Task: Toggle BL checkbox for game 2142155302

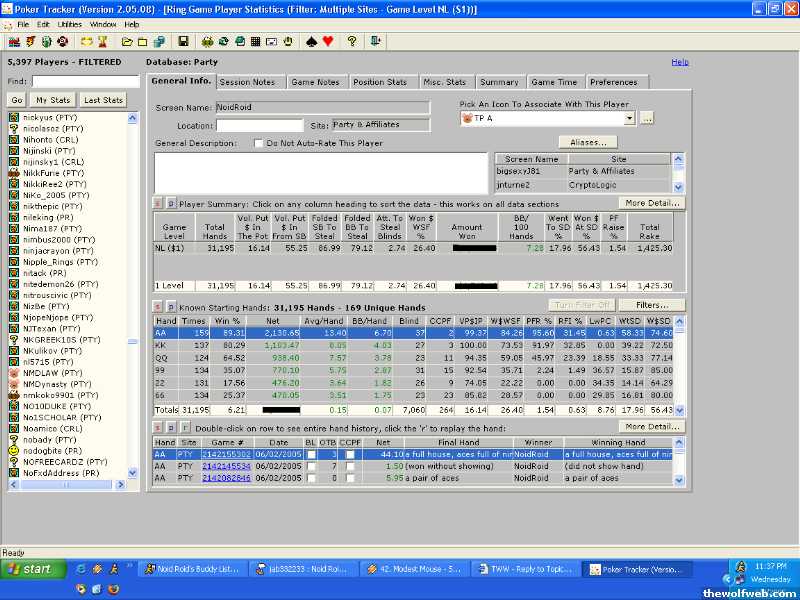Action: (310, 453)
